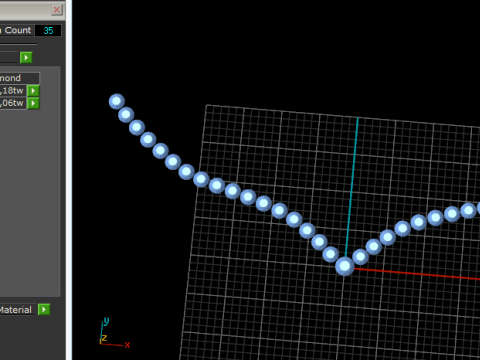Click the Count label
Screen dimensions: 480x360
coord(17,30)
